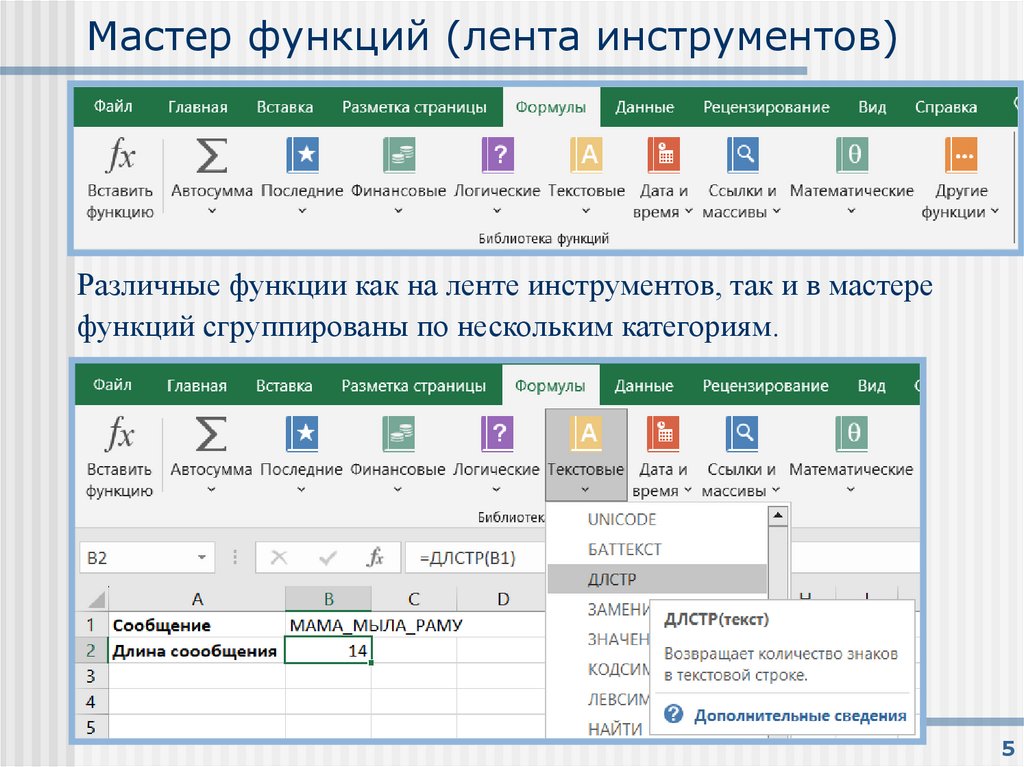Select the Математические functions icon
Viewport: 1024px width, 767px height.
pyautogui.click(x=851, y=157)
